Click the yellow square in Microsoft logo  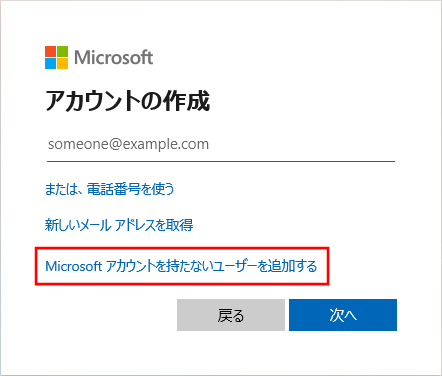(x=62, y=64)
